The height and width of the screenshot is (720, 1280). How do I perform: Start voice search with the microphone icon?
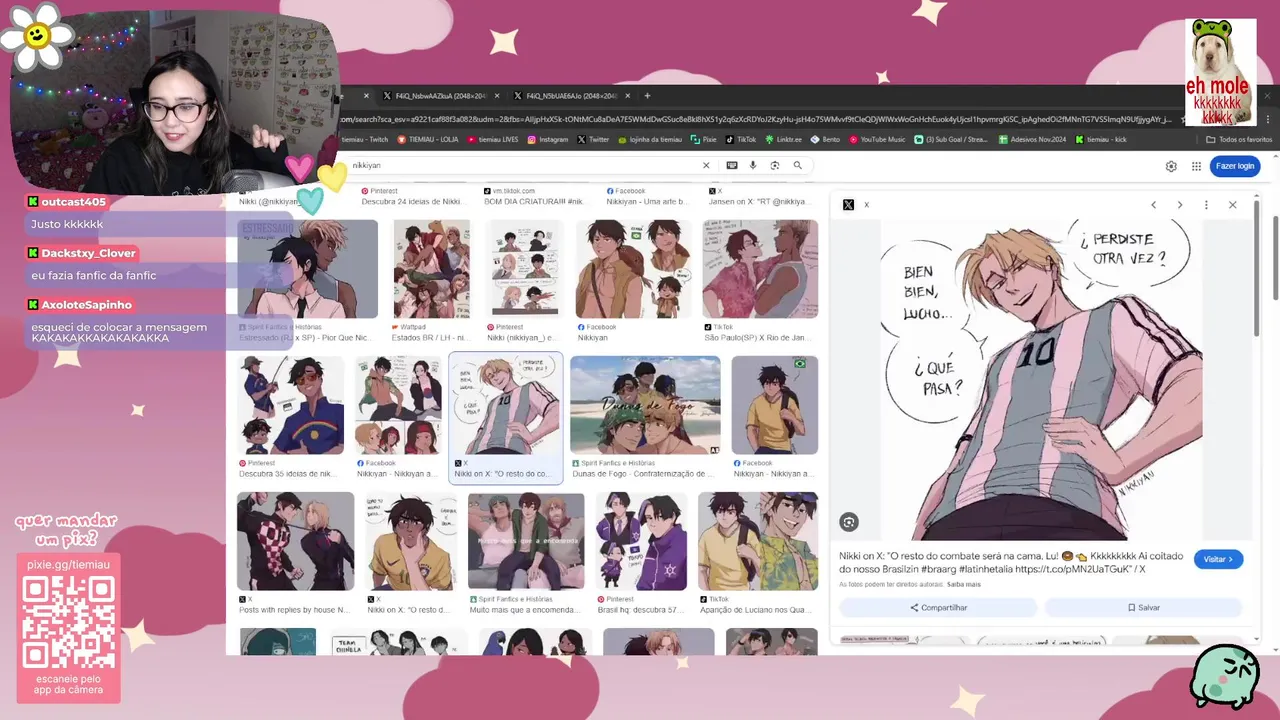click(753, 166)
